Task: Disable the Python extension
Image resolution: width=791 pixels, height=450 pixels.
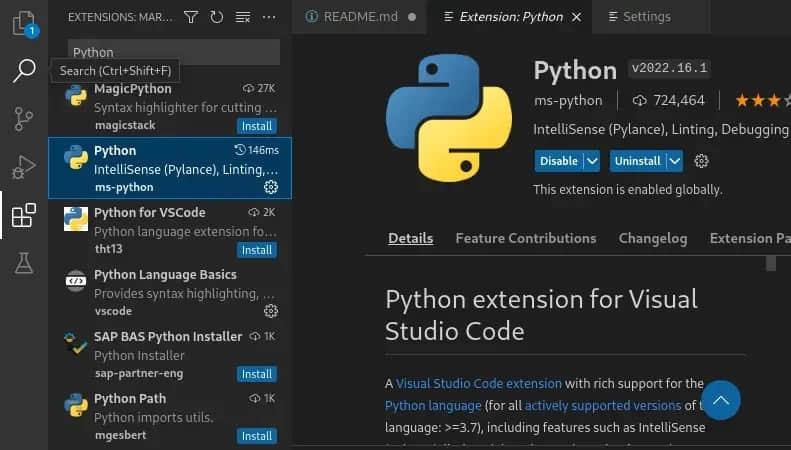Action: pos(558,161)
